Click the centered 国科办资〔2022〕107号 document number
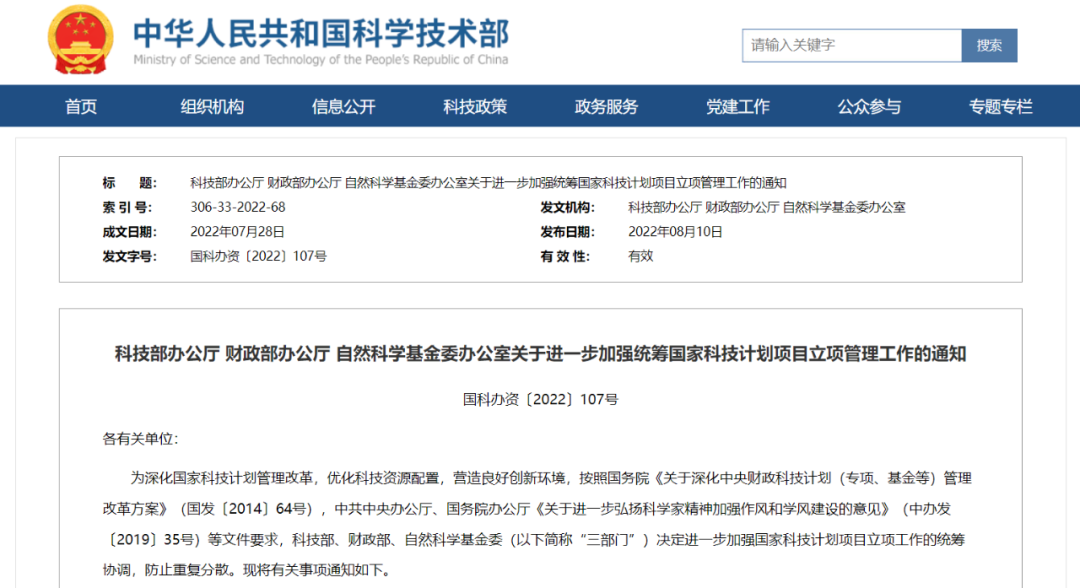Viewport: 1080px width, 588px height. [540, 399]
